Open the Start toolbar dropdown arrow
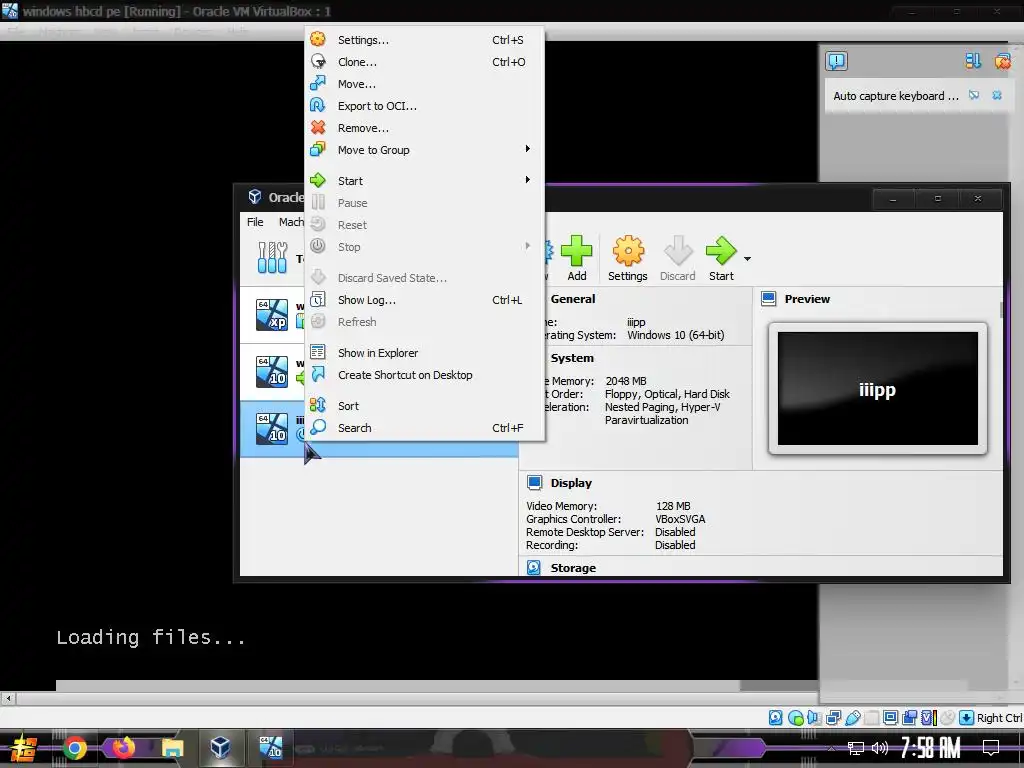 (x=747, y=259)
